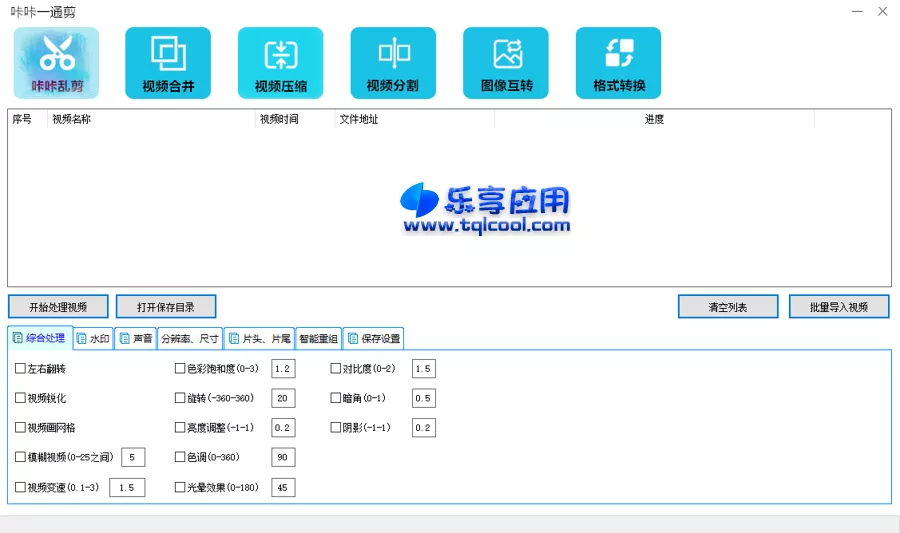Click the 批量导入视频 button

[839, 307]
